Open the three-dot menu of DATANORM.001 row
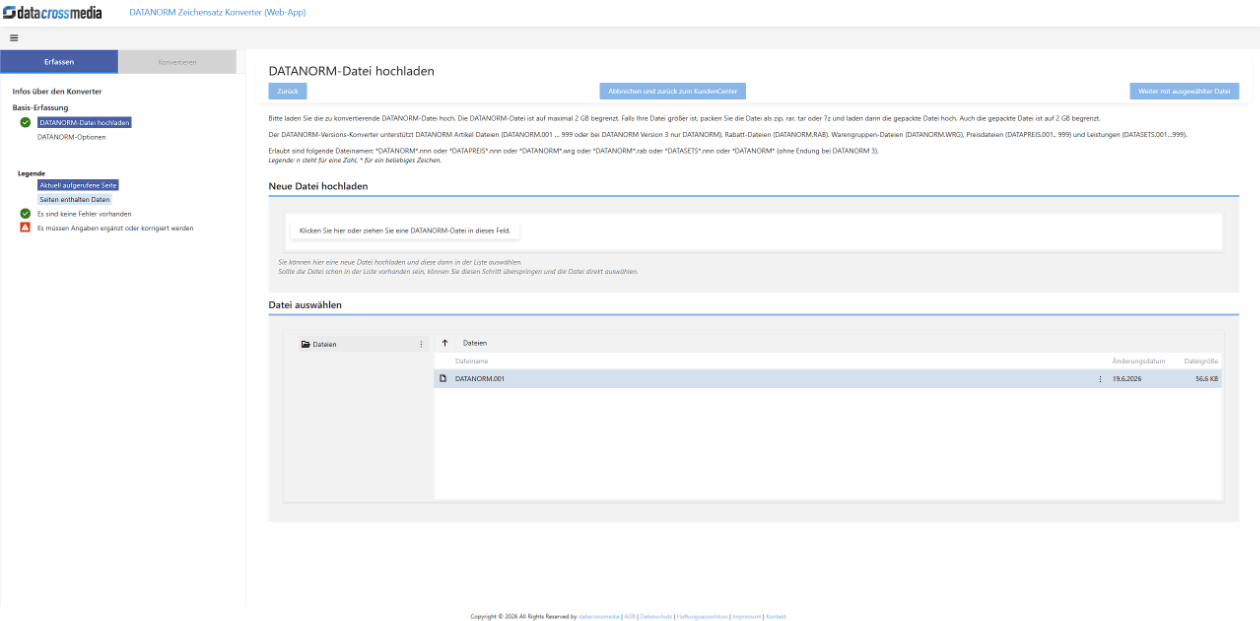This screenshot has width=1260, height=621. 1100,379
